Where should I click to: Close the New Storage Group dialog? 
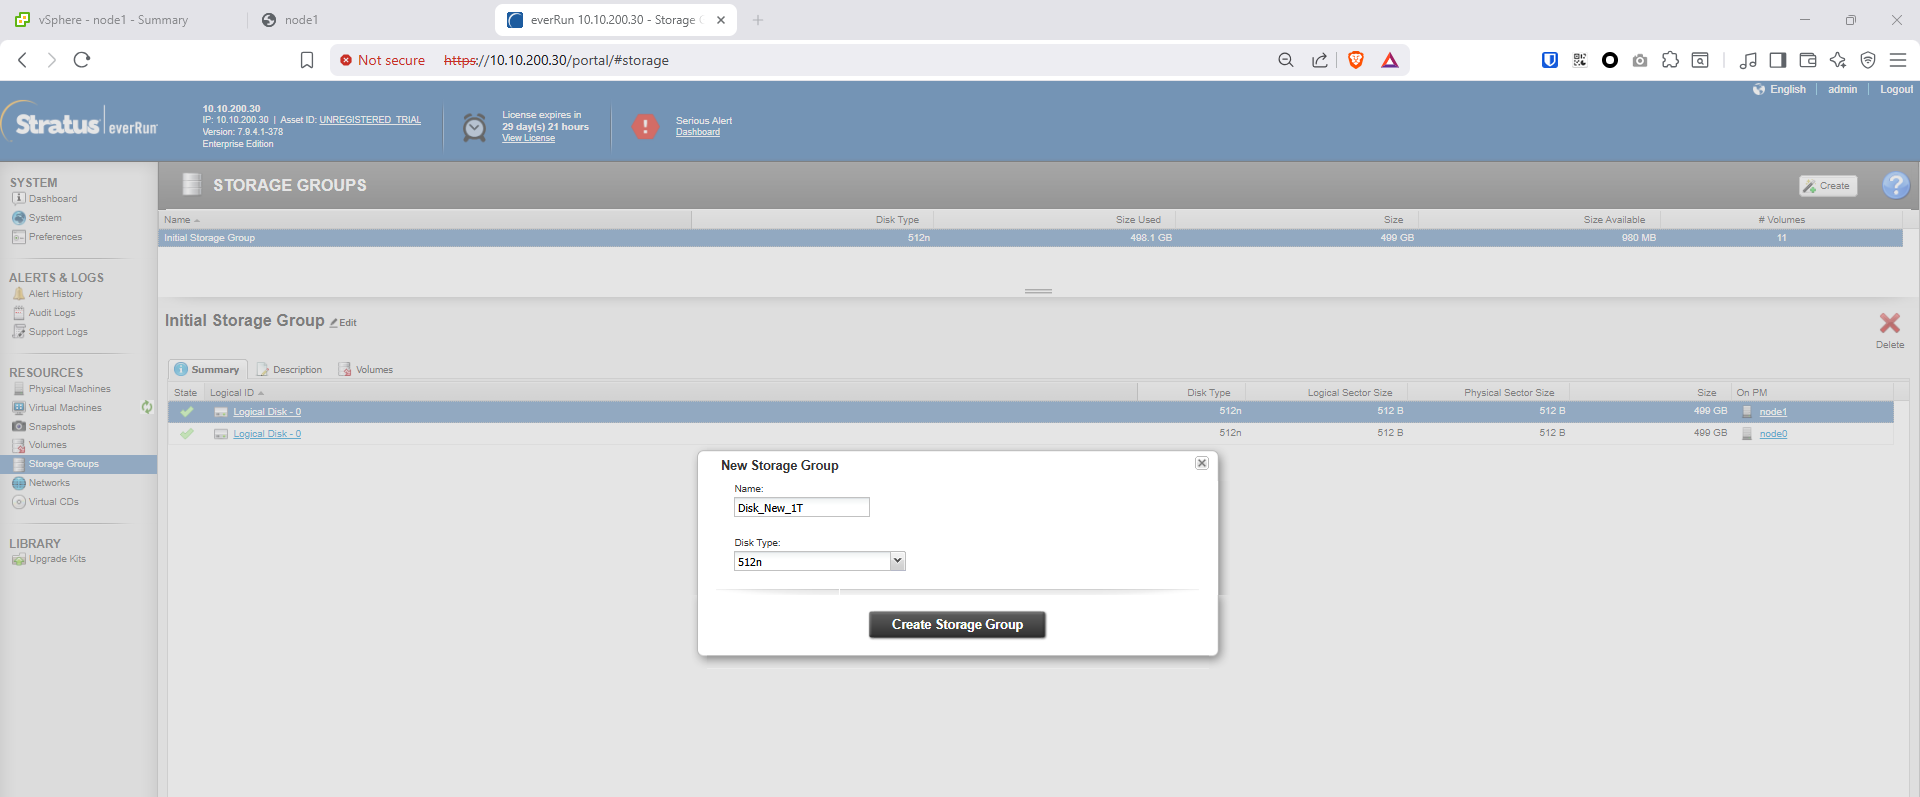(x=1202, y=463)
